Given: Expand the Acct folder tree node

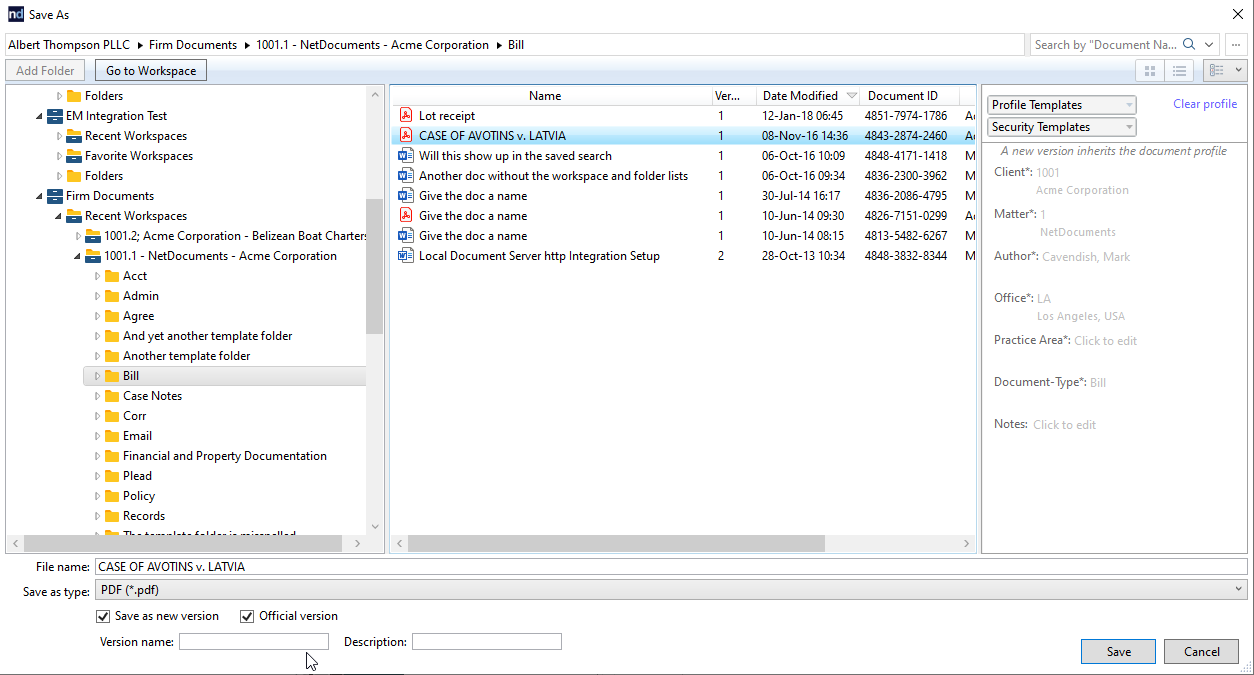Looking at the screenshot, I should tap(98, 276).
